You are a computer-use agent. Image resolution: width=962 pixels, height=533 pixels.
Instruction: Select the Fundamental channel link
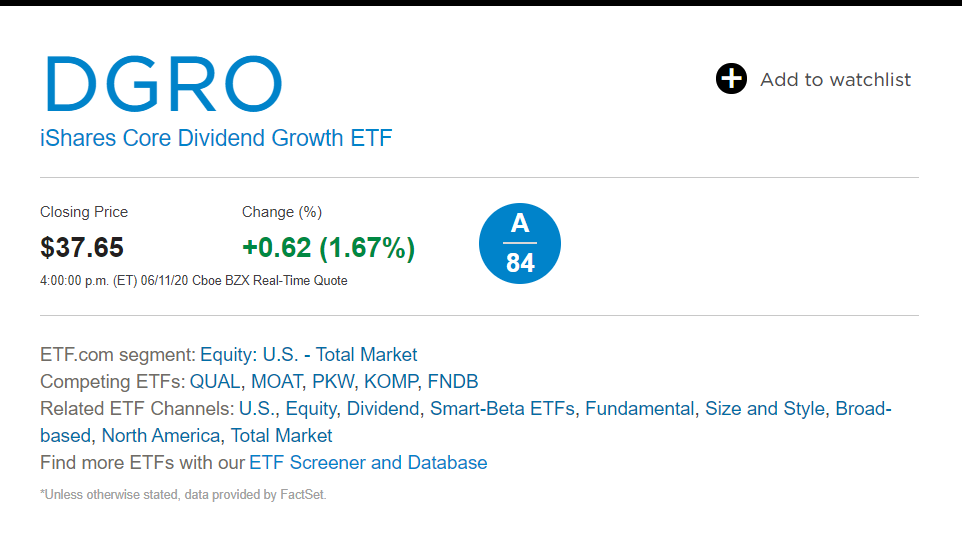pos(639,408)
